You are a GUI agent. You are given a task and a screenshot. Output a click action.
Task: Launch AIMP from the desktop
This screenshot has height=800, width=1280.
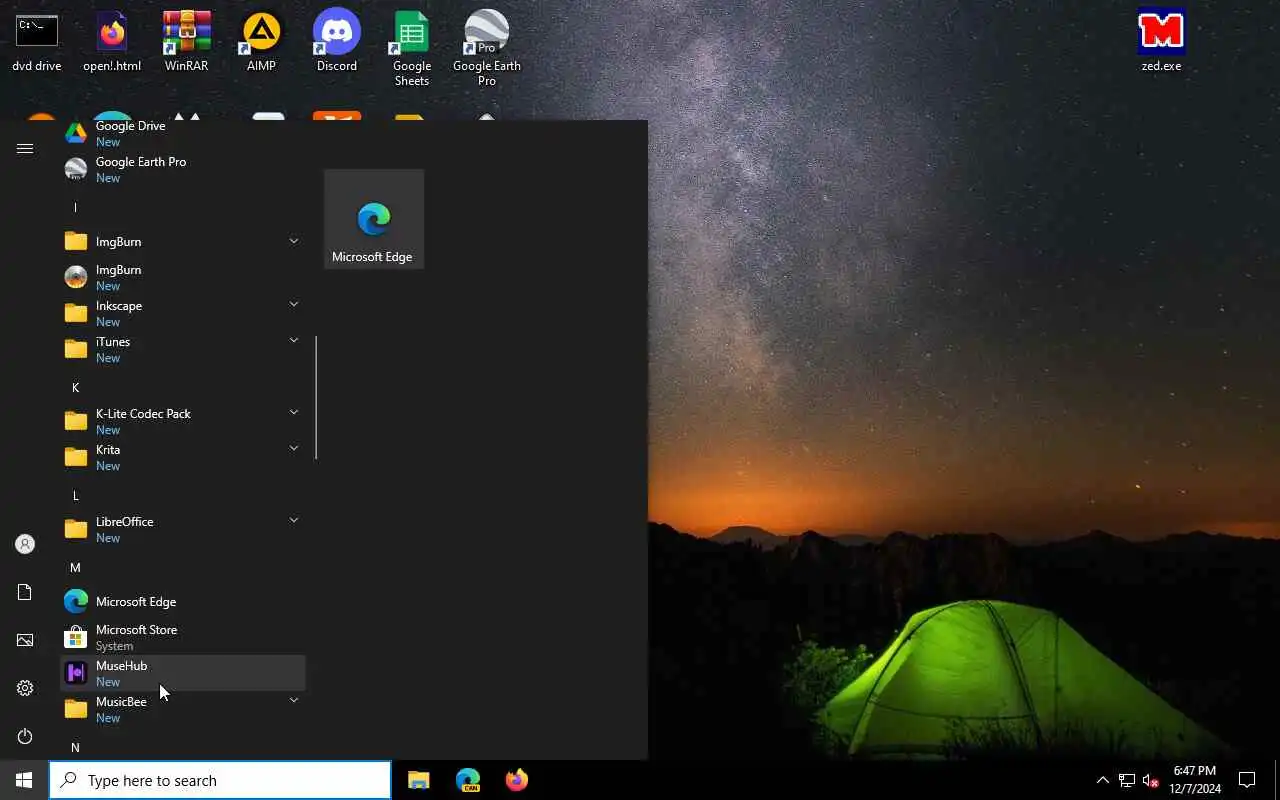point(261,41)
